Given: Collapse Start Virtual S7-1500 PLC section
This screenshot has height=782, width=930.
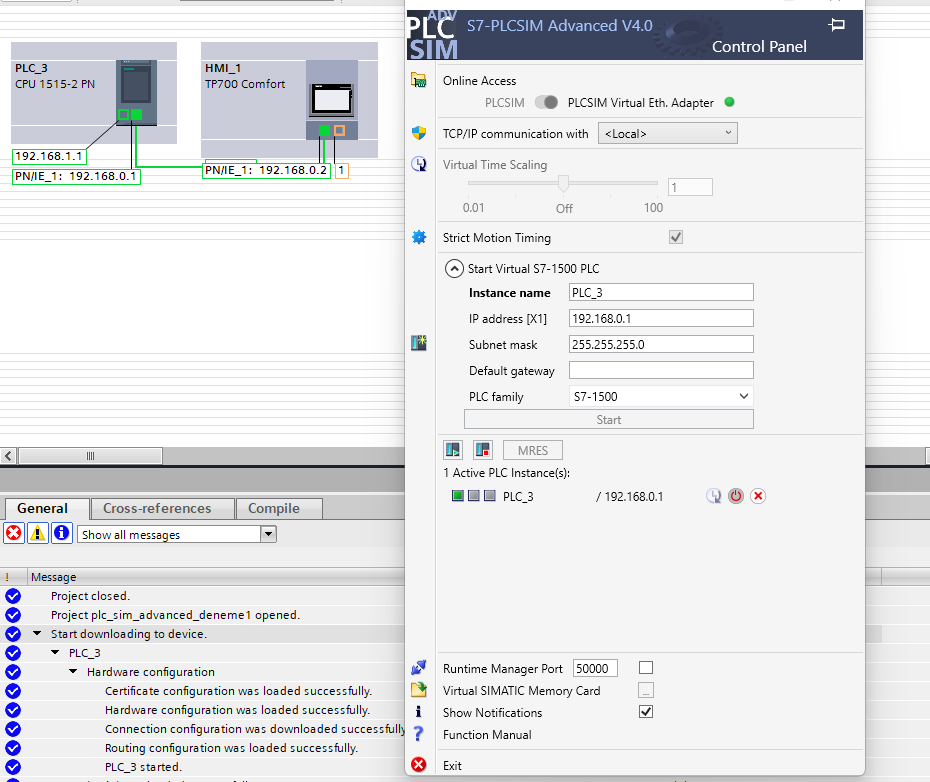Looking at the screenshot, I should pos(454,269).
